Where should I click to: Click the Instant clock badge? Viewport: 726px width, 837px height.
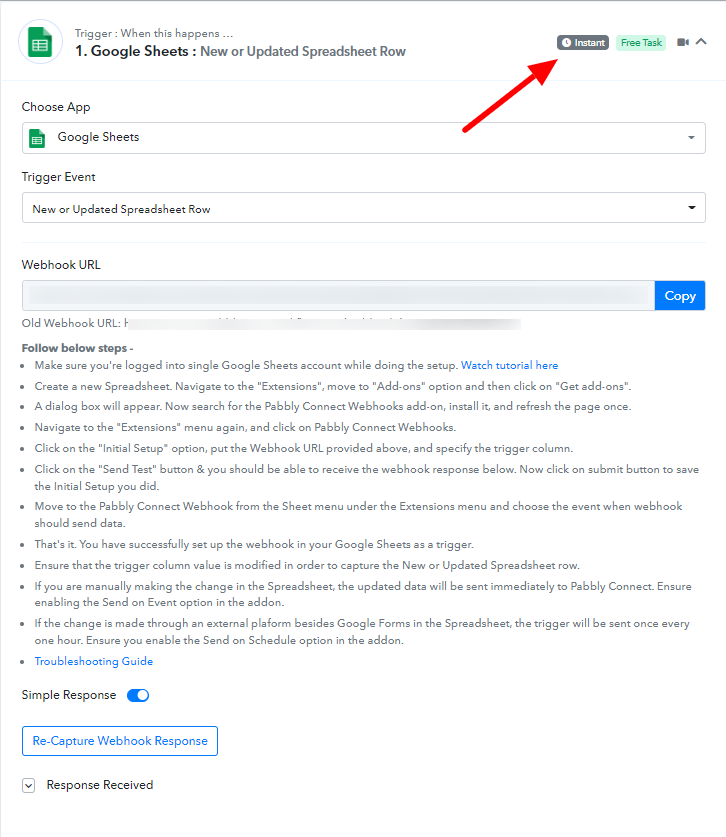pyautogui.click(x=583, y=43)
